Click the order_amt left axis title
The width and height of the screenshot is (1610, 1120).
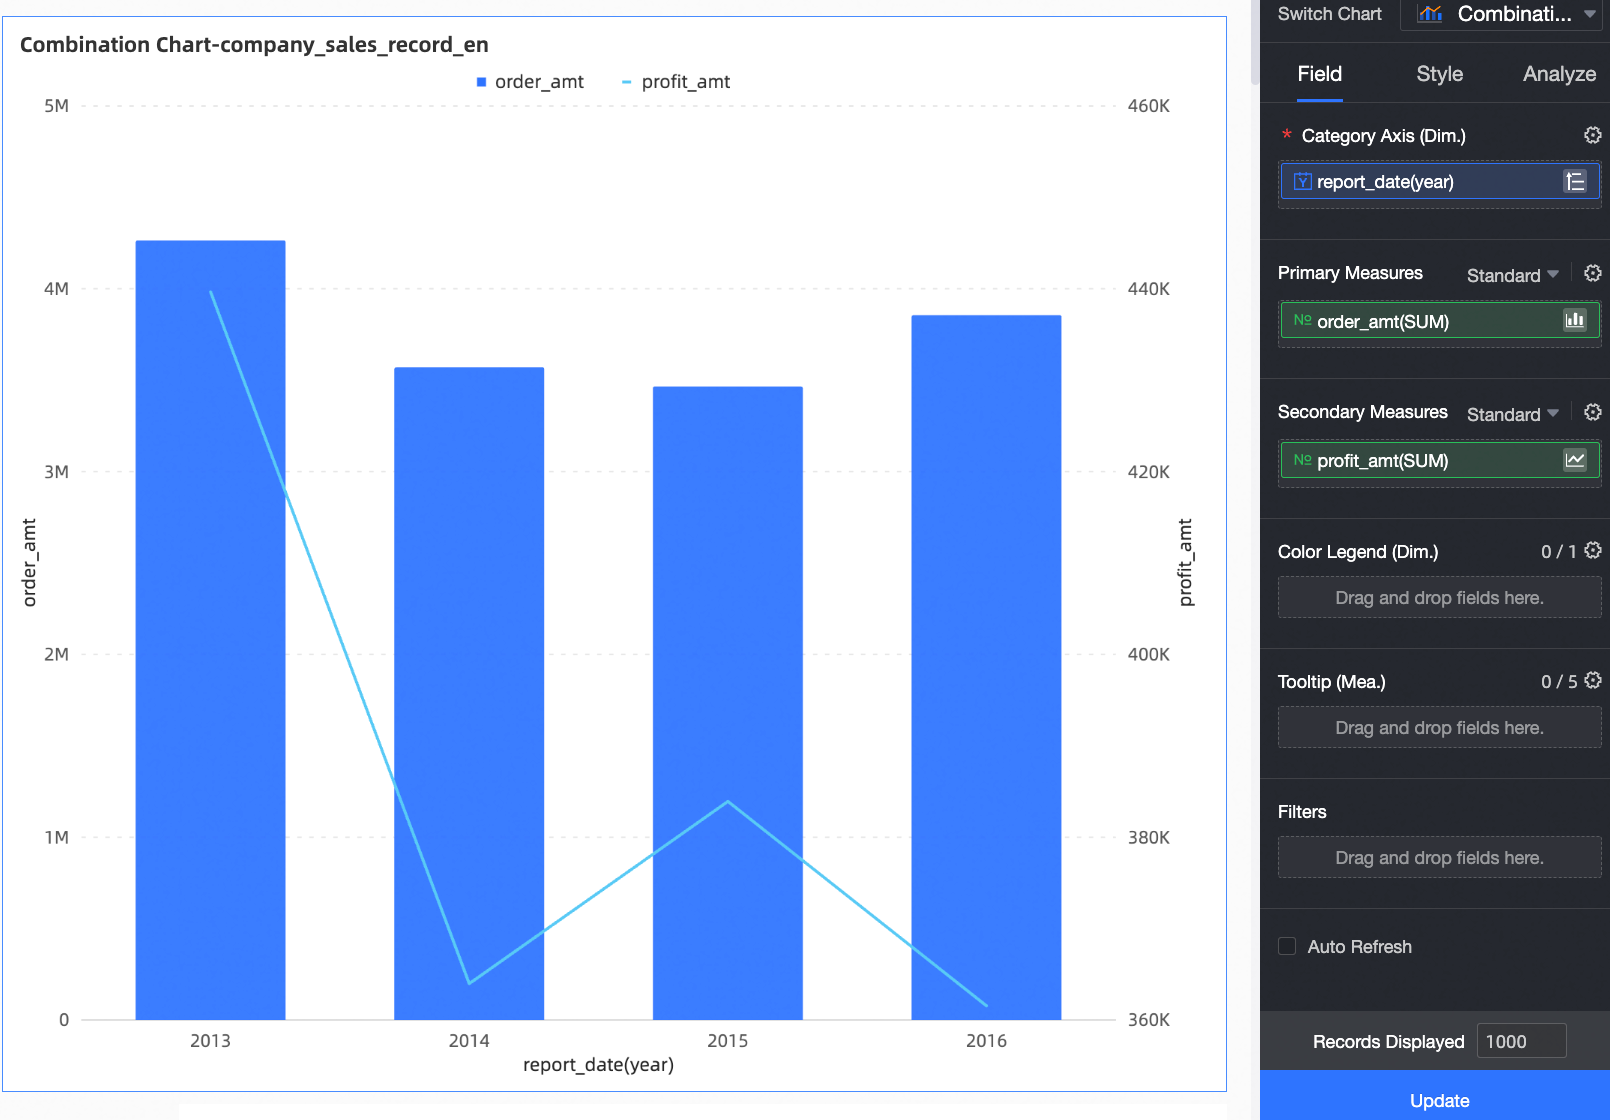coord(29,562)
